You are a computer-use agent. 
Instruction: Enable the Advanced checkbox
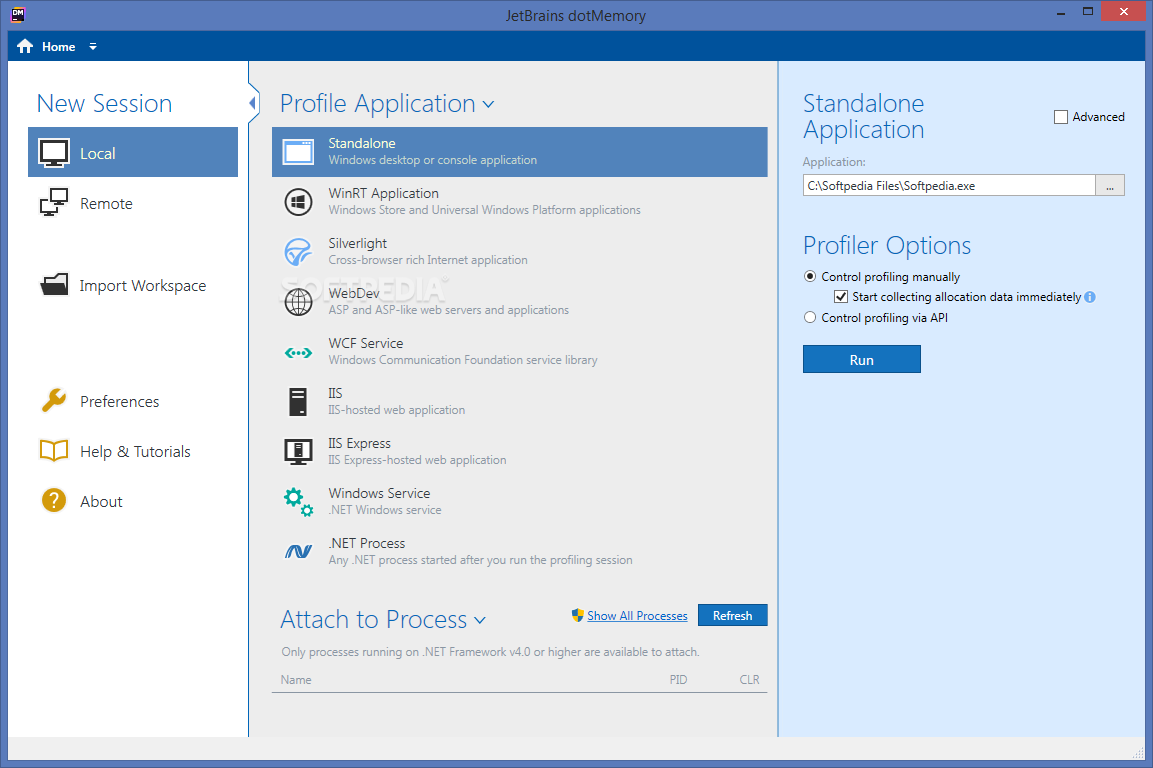coord(1060,117)
